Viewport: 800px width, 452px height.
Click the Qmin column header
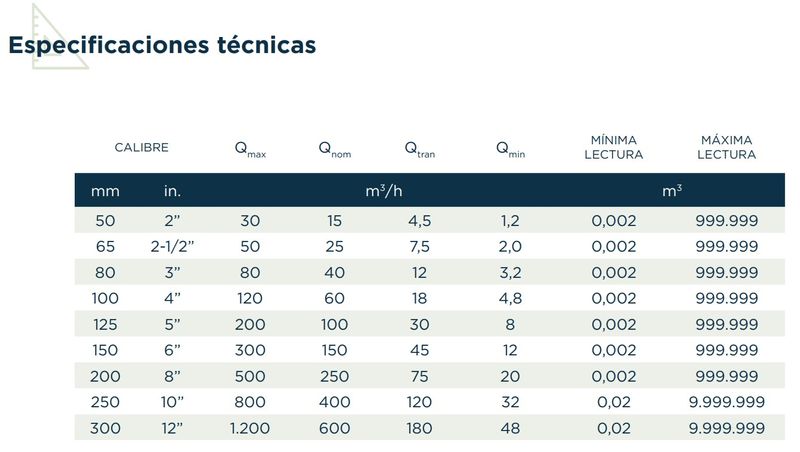510,149
